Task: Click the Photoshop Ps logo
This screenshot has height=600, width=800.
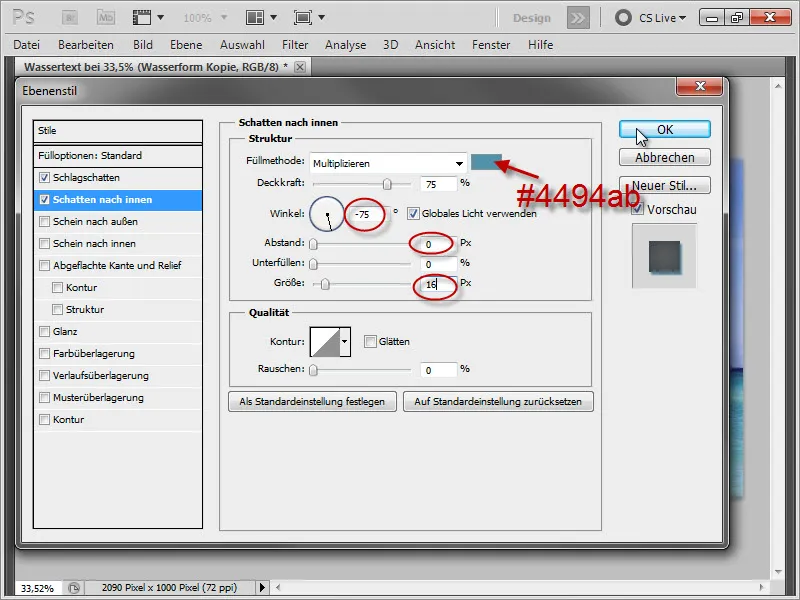Action: pos(23,17)
